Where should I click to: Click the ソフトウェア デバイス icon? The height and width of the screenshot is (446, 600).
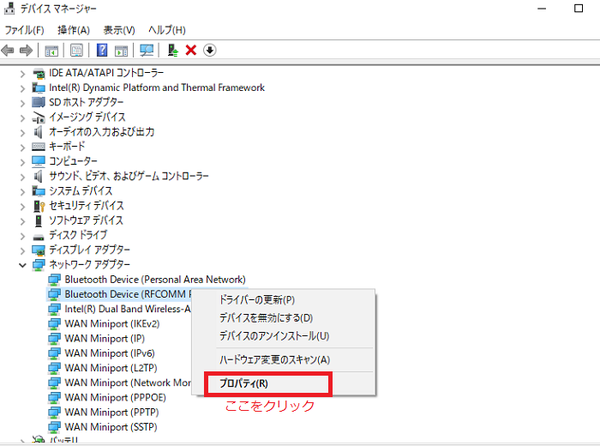coord(39,221)
